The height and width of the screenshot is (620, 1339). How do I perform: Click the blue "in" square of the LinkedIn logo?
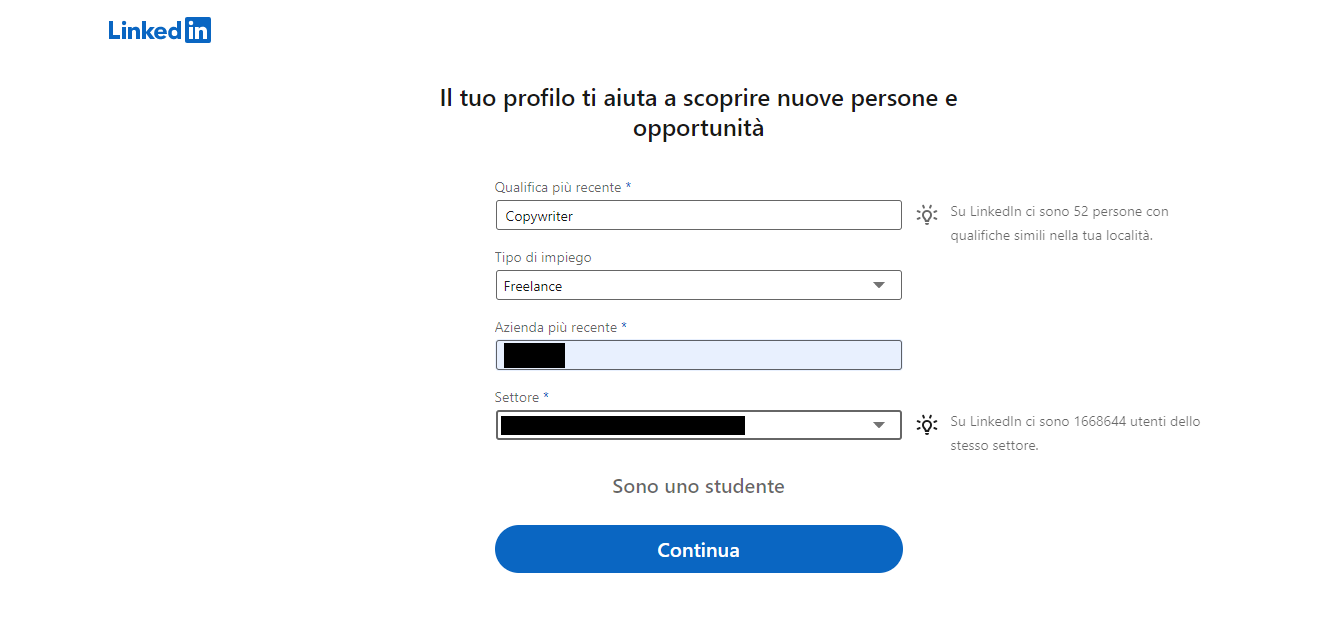[x=199, y=29]
